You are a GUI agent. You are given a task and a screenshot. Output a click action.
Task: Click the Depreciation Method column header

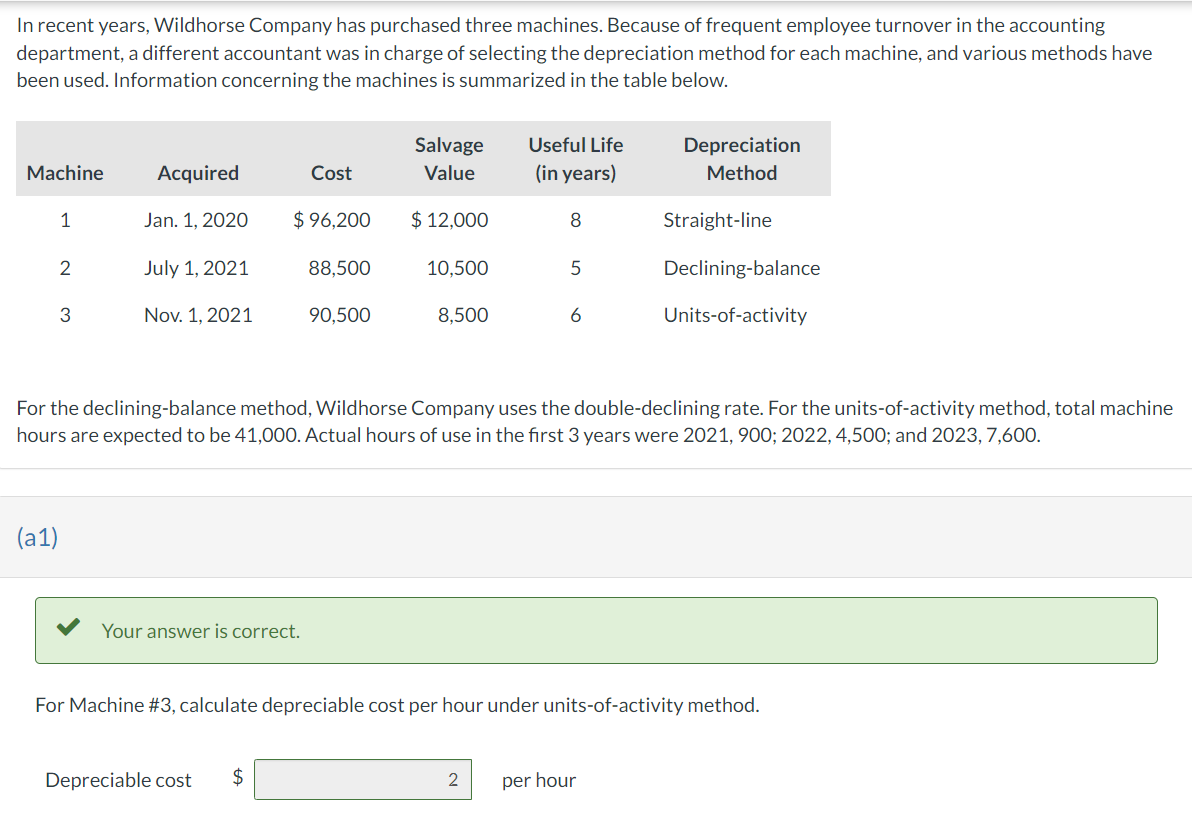[x=742, y=159]
